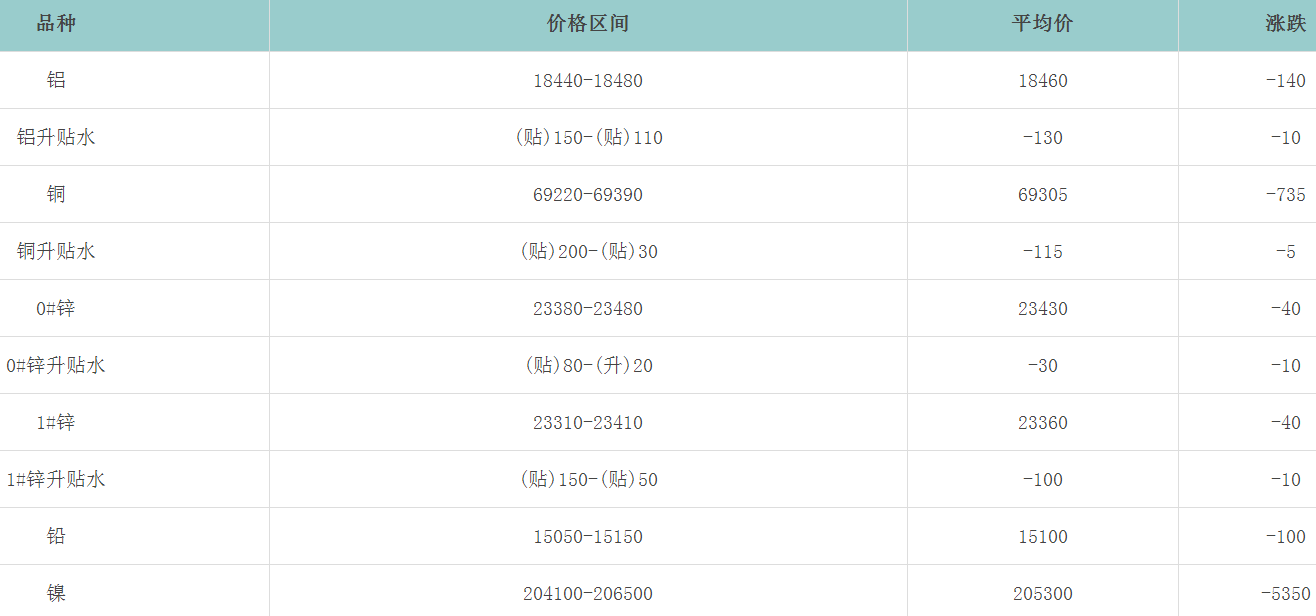Click the 铜升贴水 row label
This screenshot has height=616, width=1316.
56,251
